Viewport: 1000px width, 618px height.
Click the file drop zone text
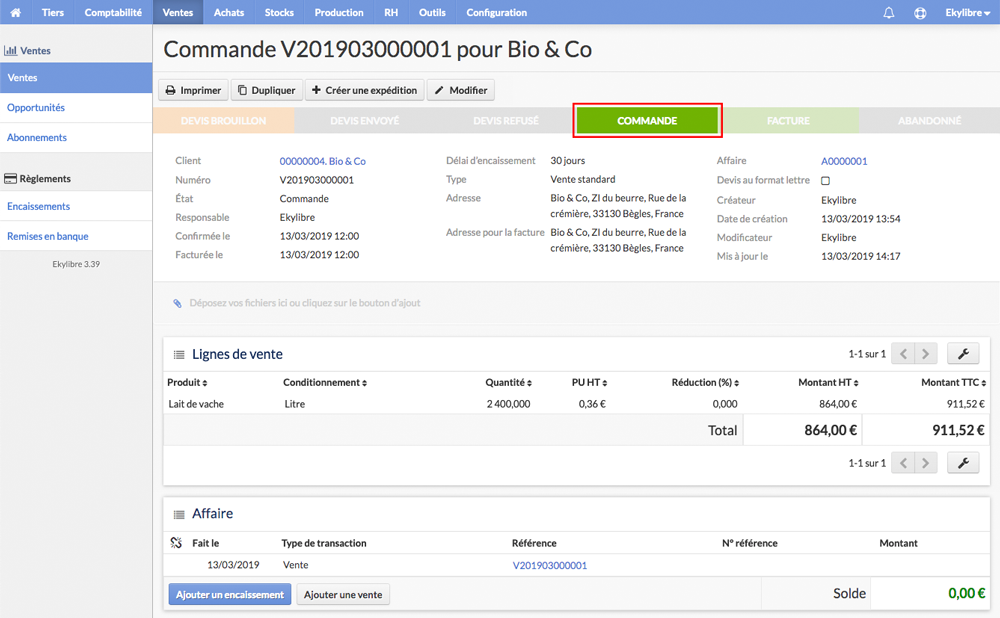coord(305,303)
